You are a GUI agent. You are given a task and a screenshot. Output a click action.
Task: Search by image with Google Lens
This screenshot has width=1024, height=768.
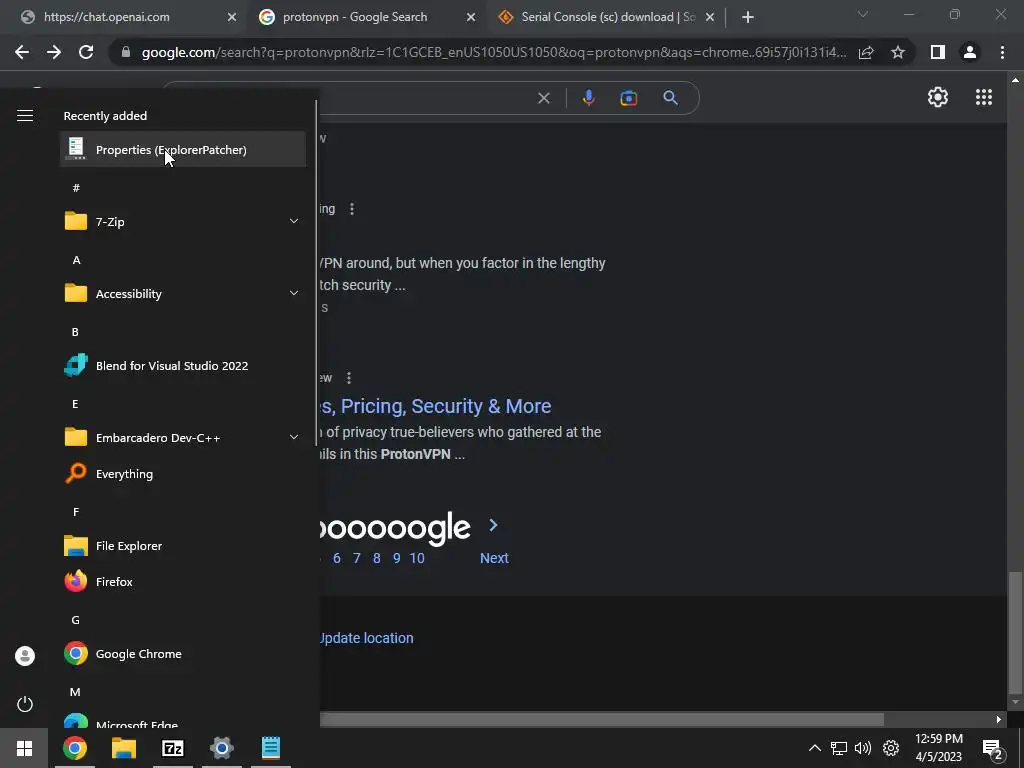tap(628, 98)
